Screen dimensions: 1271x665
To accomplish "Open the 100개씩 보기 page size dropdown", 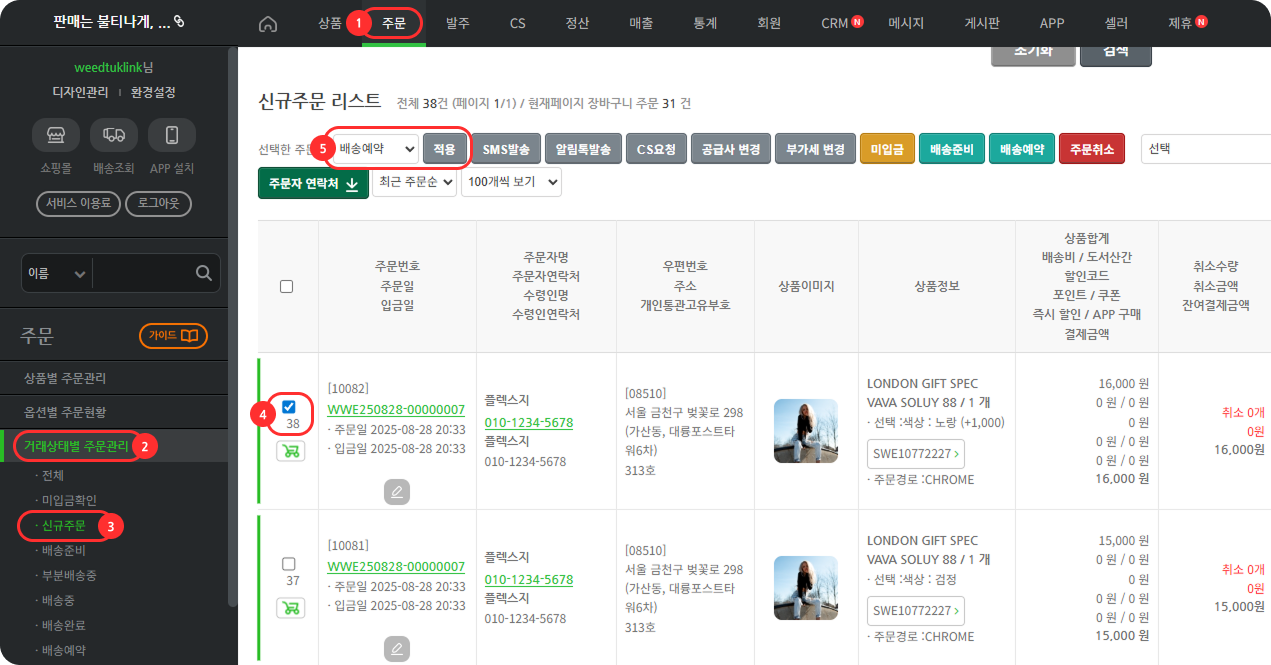I will click(x=511, y=182).
